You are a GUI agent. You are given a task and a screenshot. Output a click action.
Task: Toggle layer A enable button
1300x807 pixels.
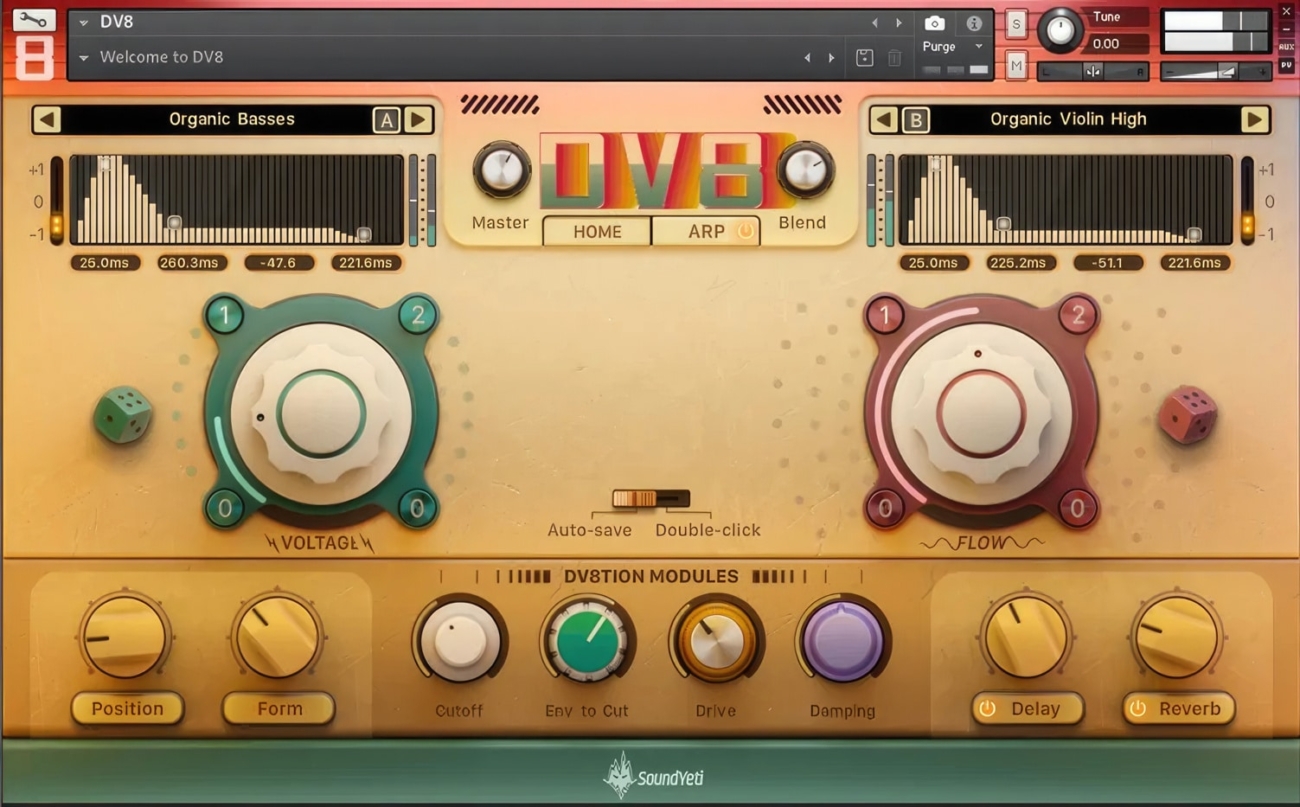pos(386,120)
